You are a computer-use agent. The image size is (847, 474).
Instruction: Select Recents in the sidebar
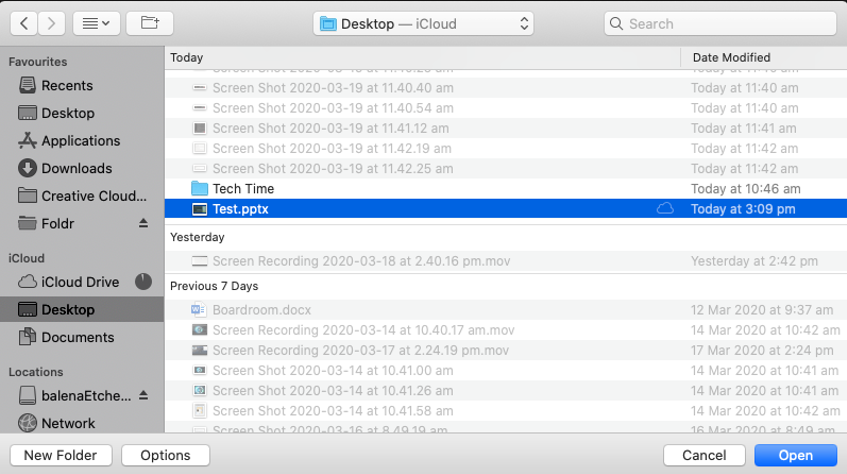67,86
